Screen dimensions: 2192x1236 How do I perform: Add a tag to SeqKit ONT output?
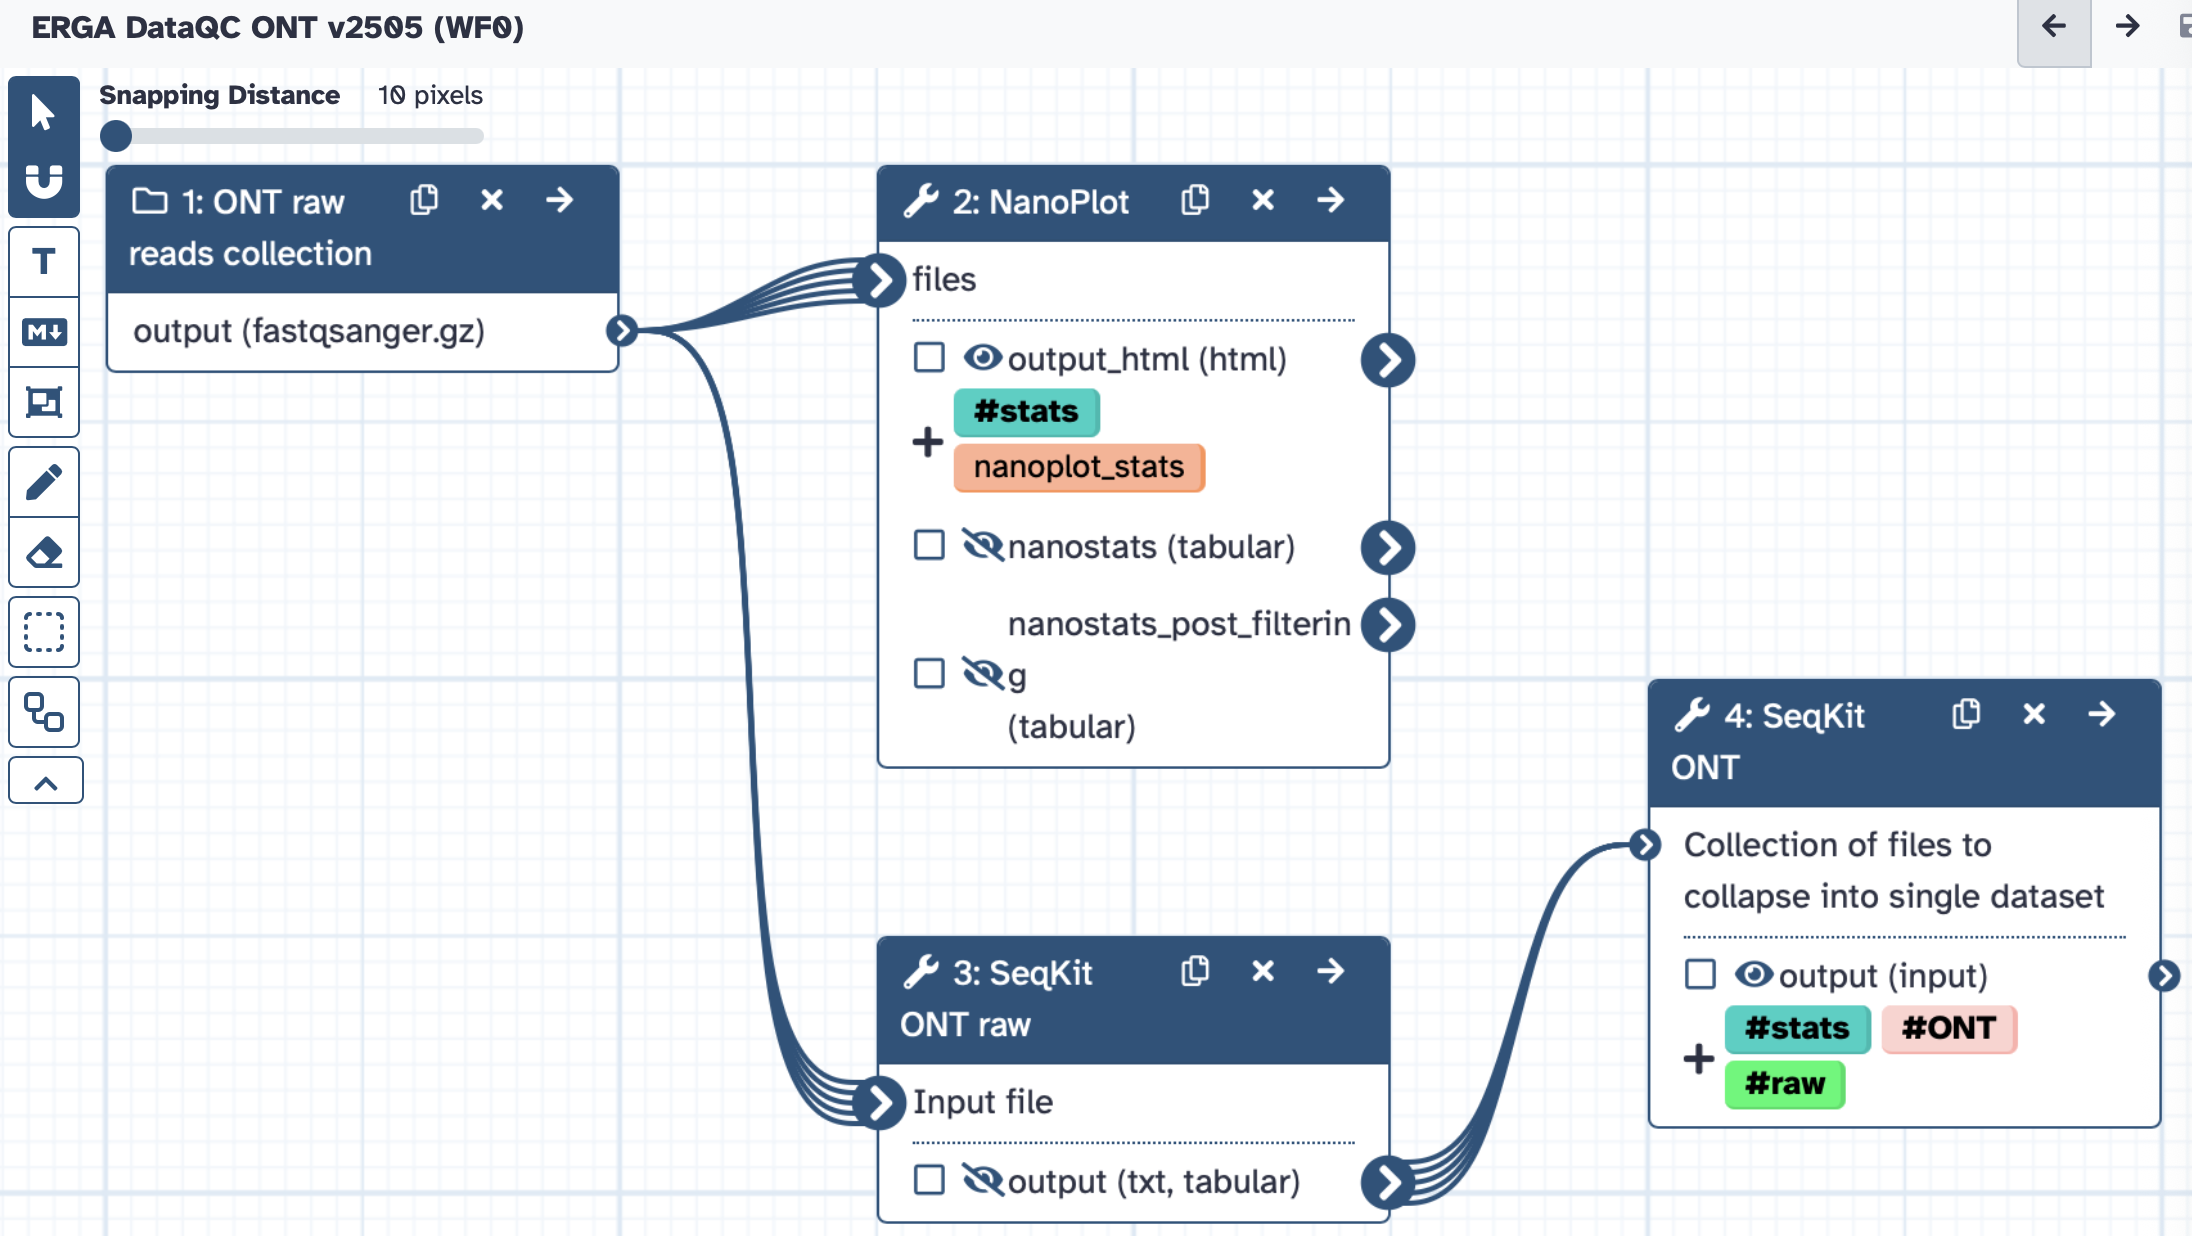coord(1699,1058)
